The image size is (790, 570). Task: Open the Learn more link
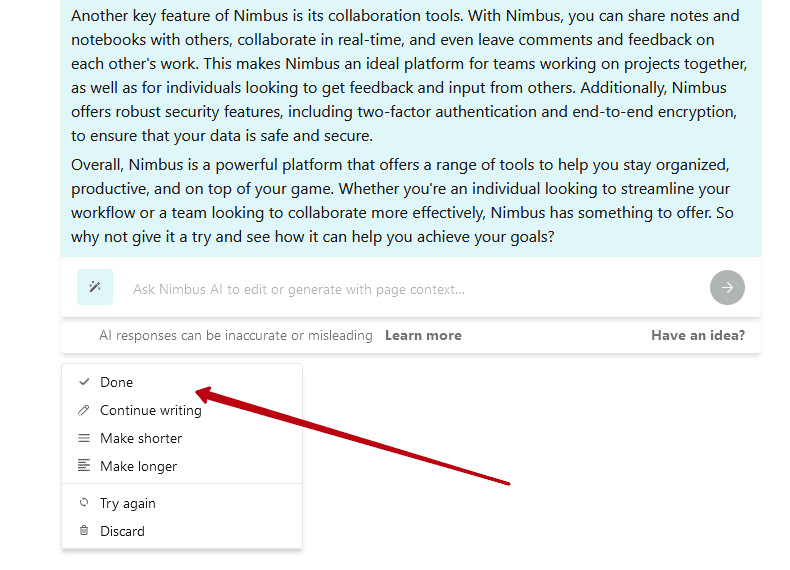(x=423, y=336)
